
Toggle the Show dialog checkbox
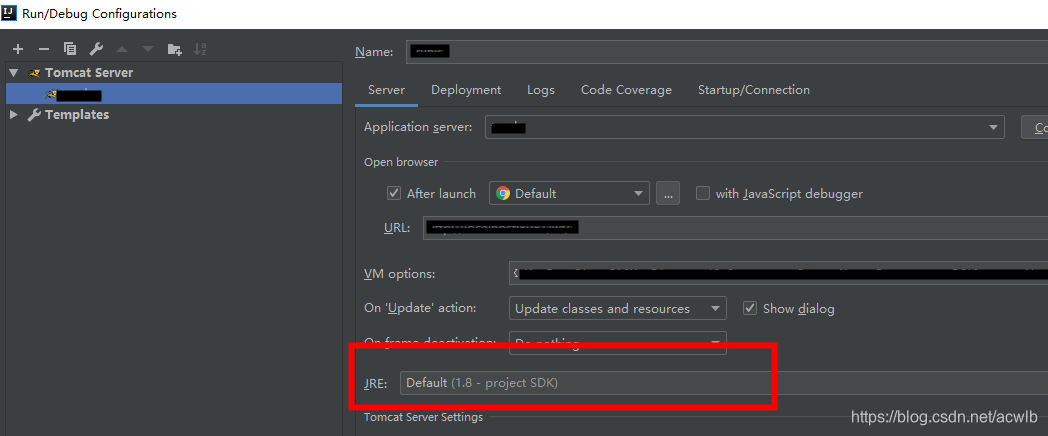point(750,308)
